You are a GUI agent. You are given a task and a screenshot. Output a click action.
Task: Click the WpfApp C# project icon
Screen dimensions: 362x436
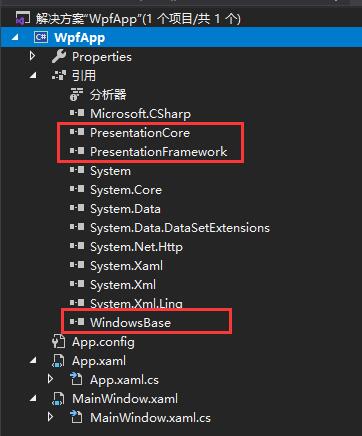[x=41, y=37]
